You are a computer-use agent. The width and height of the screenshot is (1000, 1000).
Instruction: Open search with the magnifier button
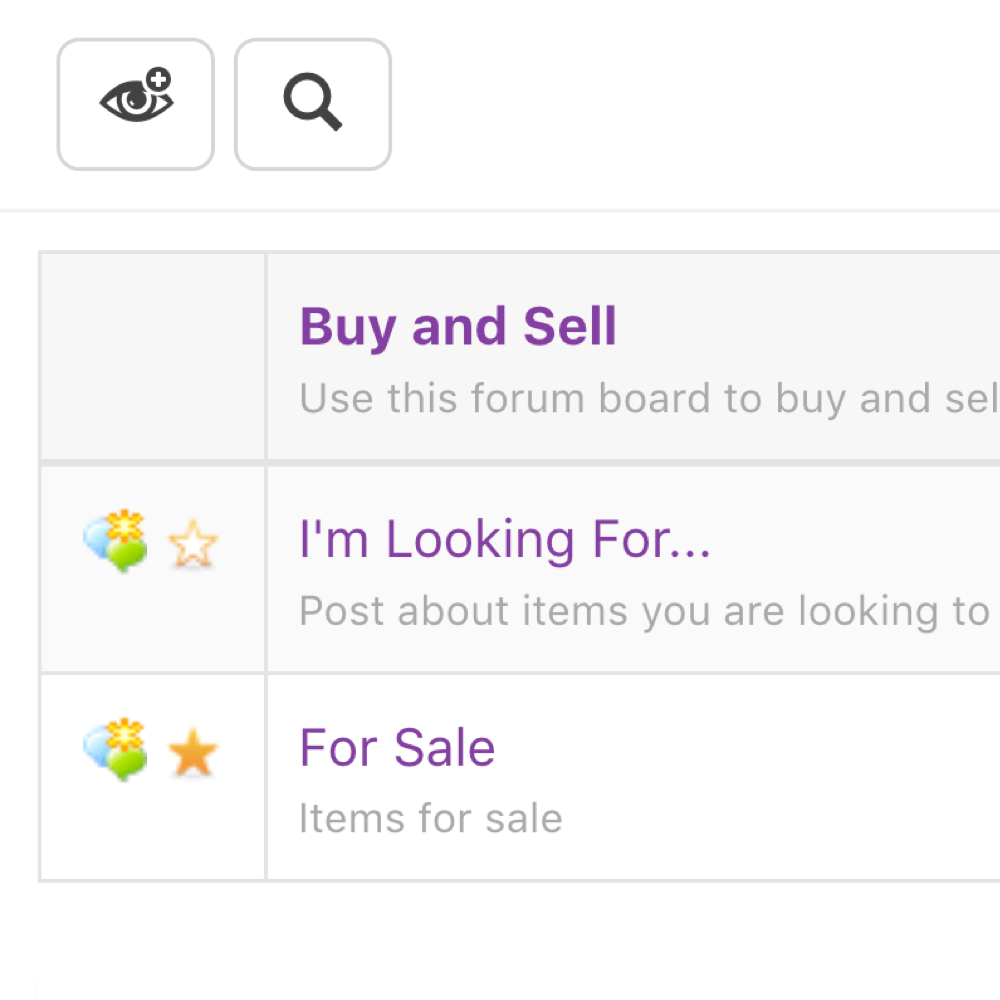click(312, 104)
